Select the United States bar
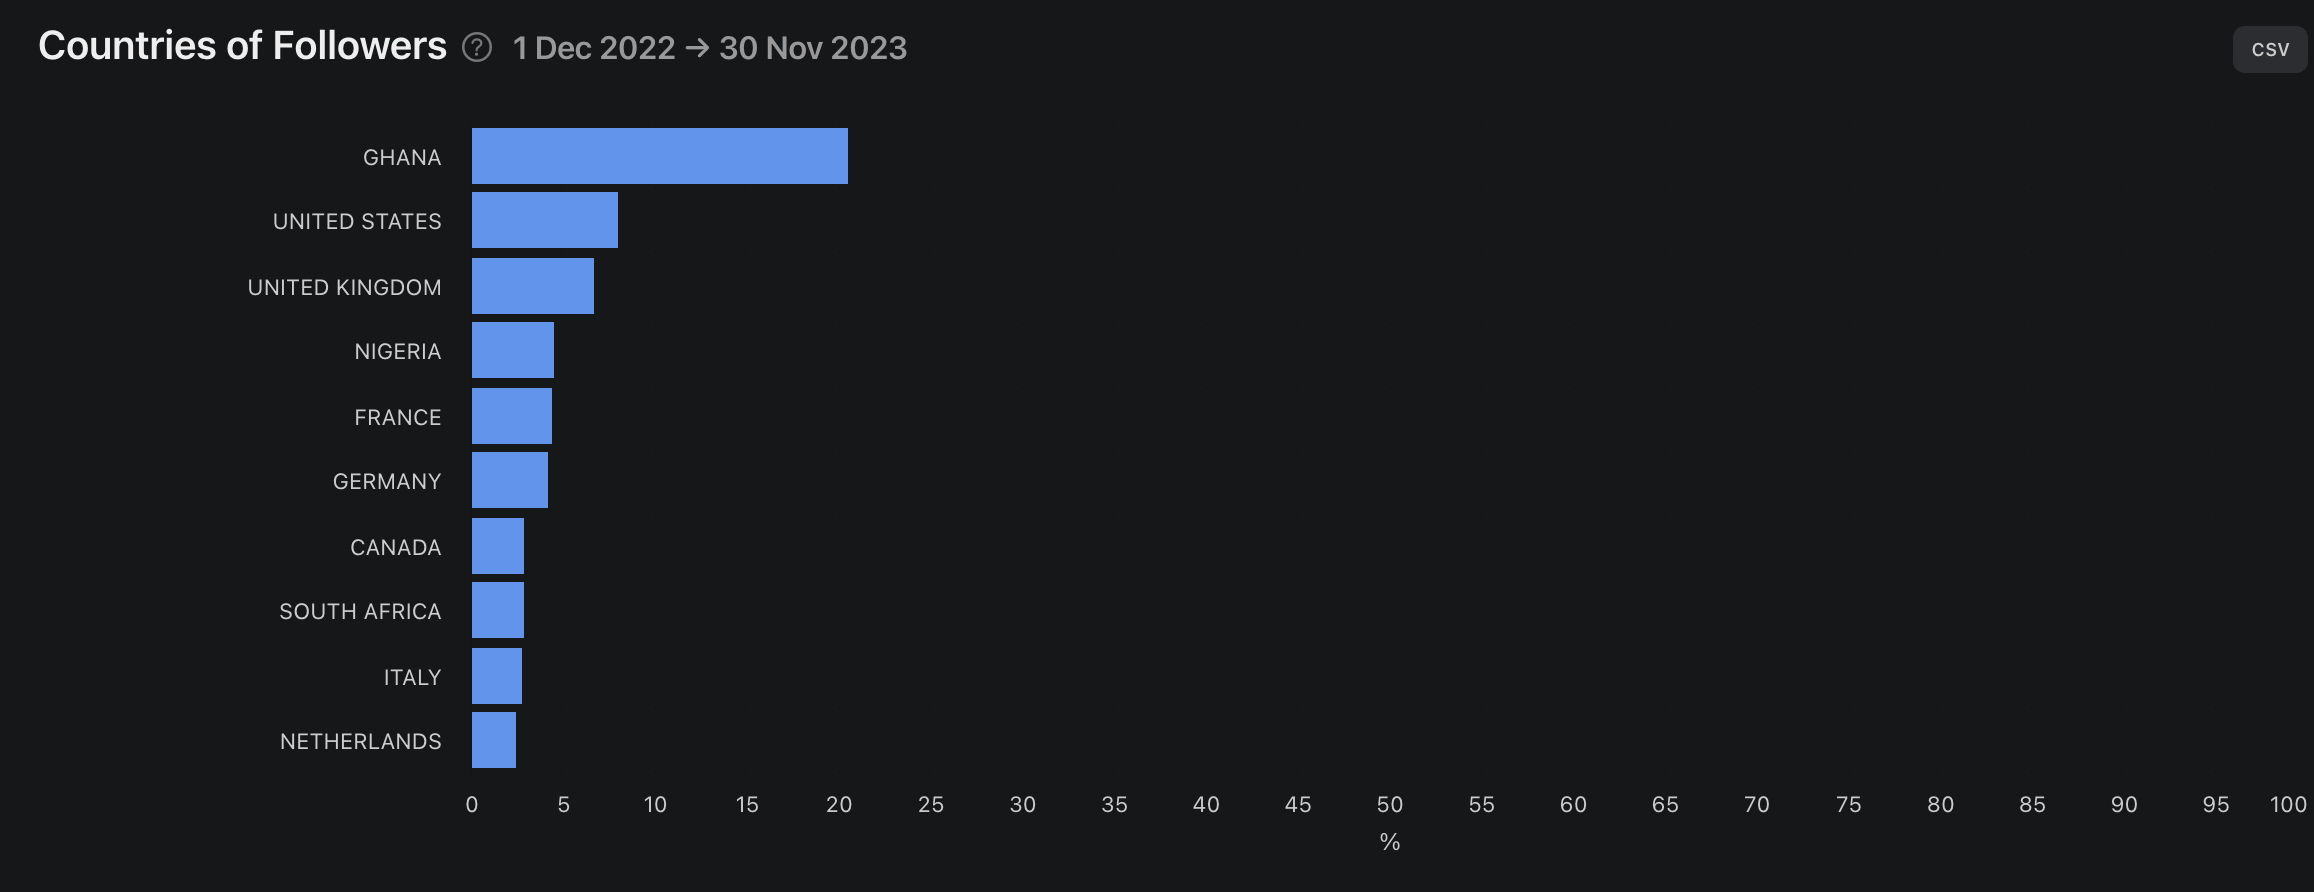Viewport: 2314px width, 892px height. [544, 220]
